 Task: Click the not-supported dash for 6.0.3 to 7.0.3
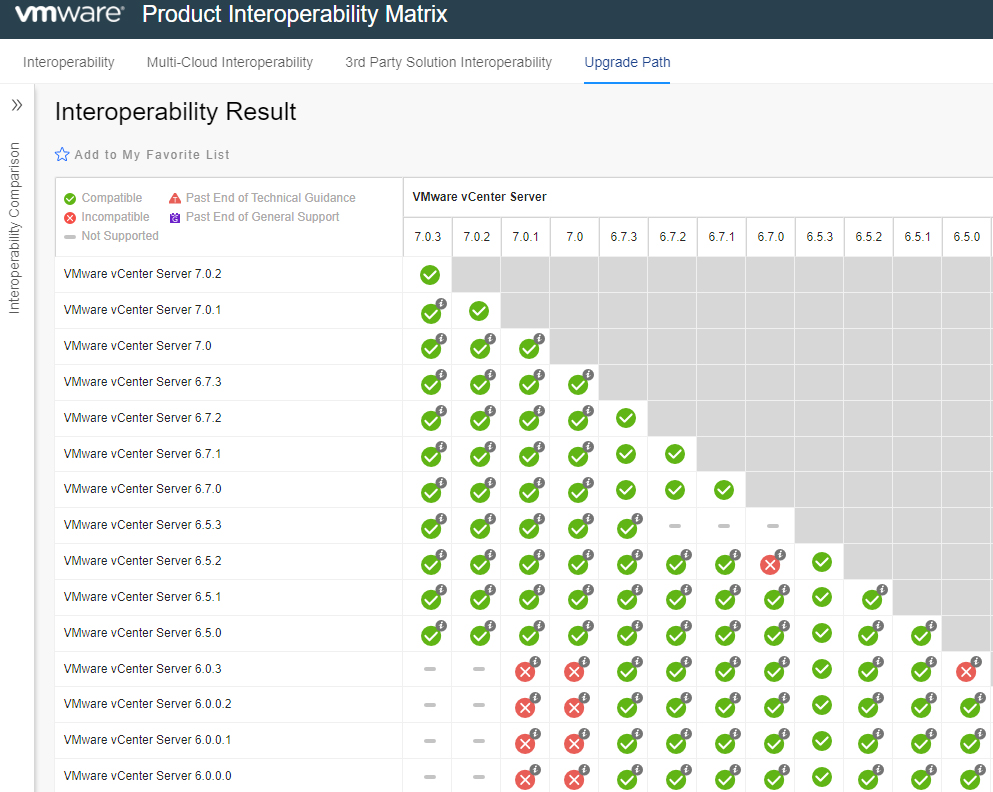429,669
